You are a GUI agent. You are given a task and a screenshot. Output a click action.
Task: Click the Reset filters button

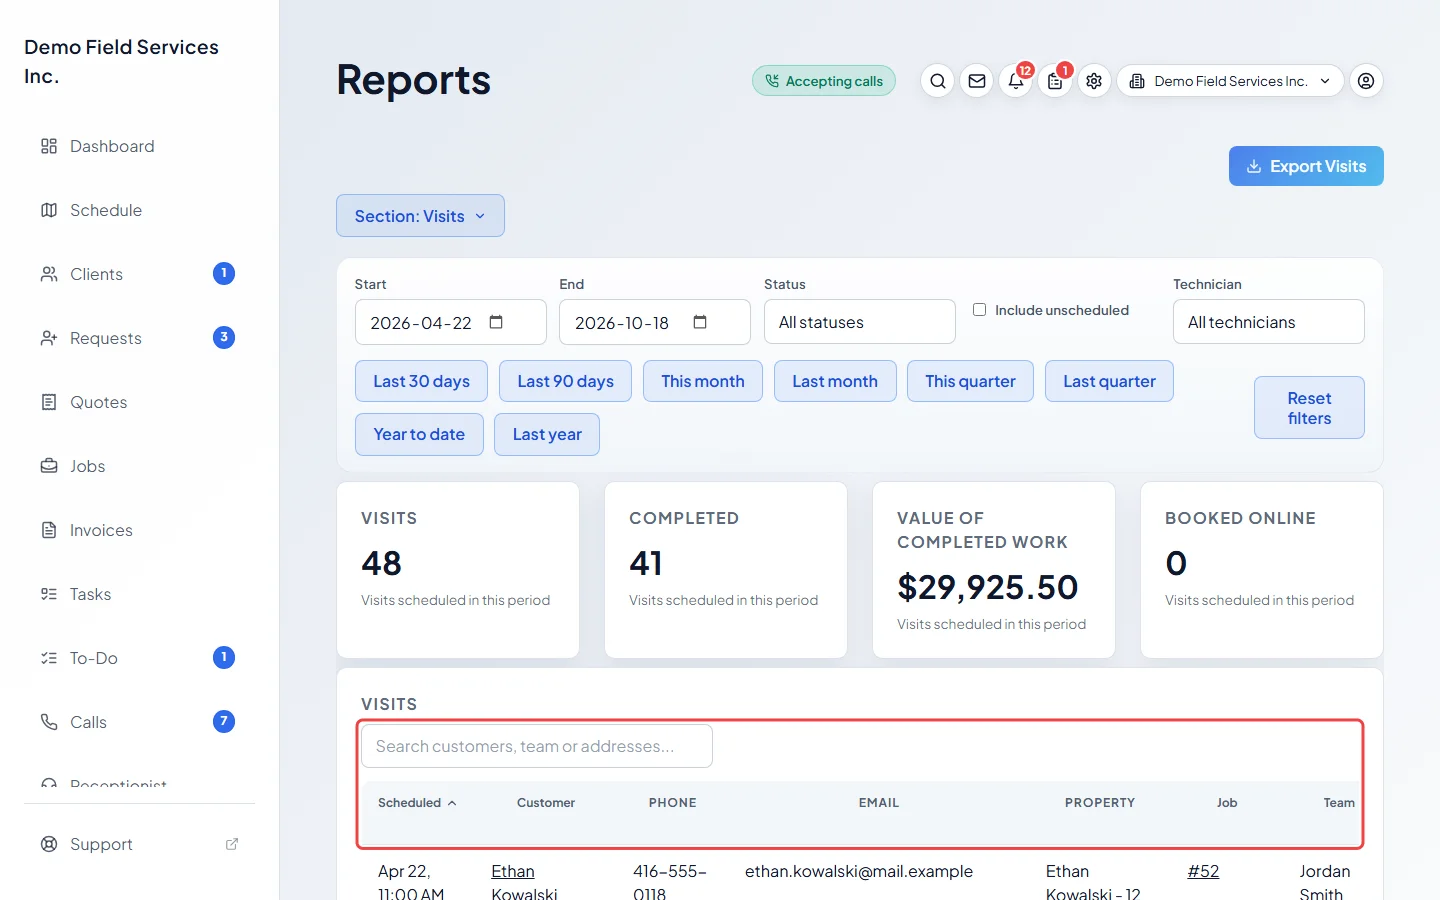pyautogui.click(x=1309, y=408)
